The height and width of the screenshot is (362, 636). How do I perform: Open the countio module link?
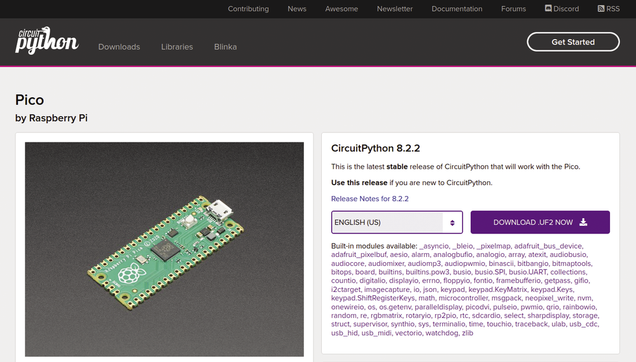click(x=343, y=280)
